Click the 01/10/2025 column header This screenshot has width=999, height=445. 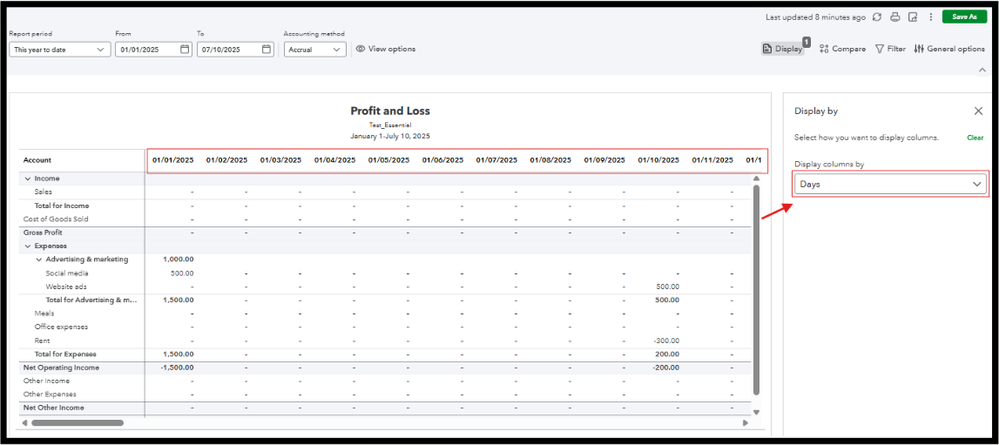point(659,161)
